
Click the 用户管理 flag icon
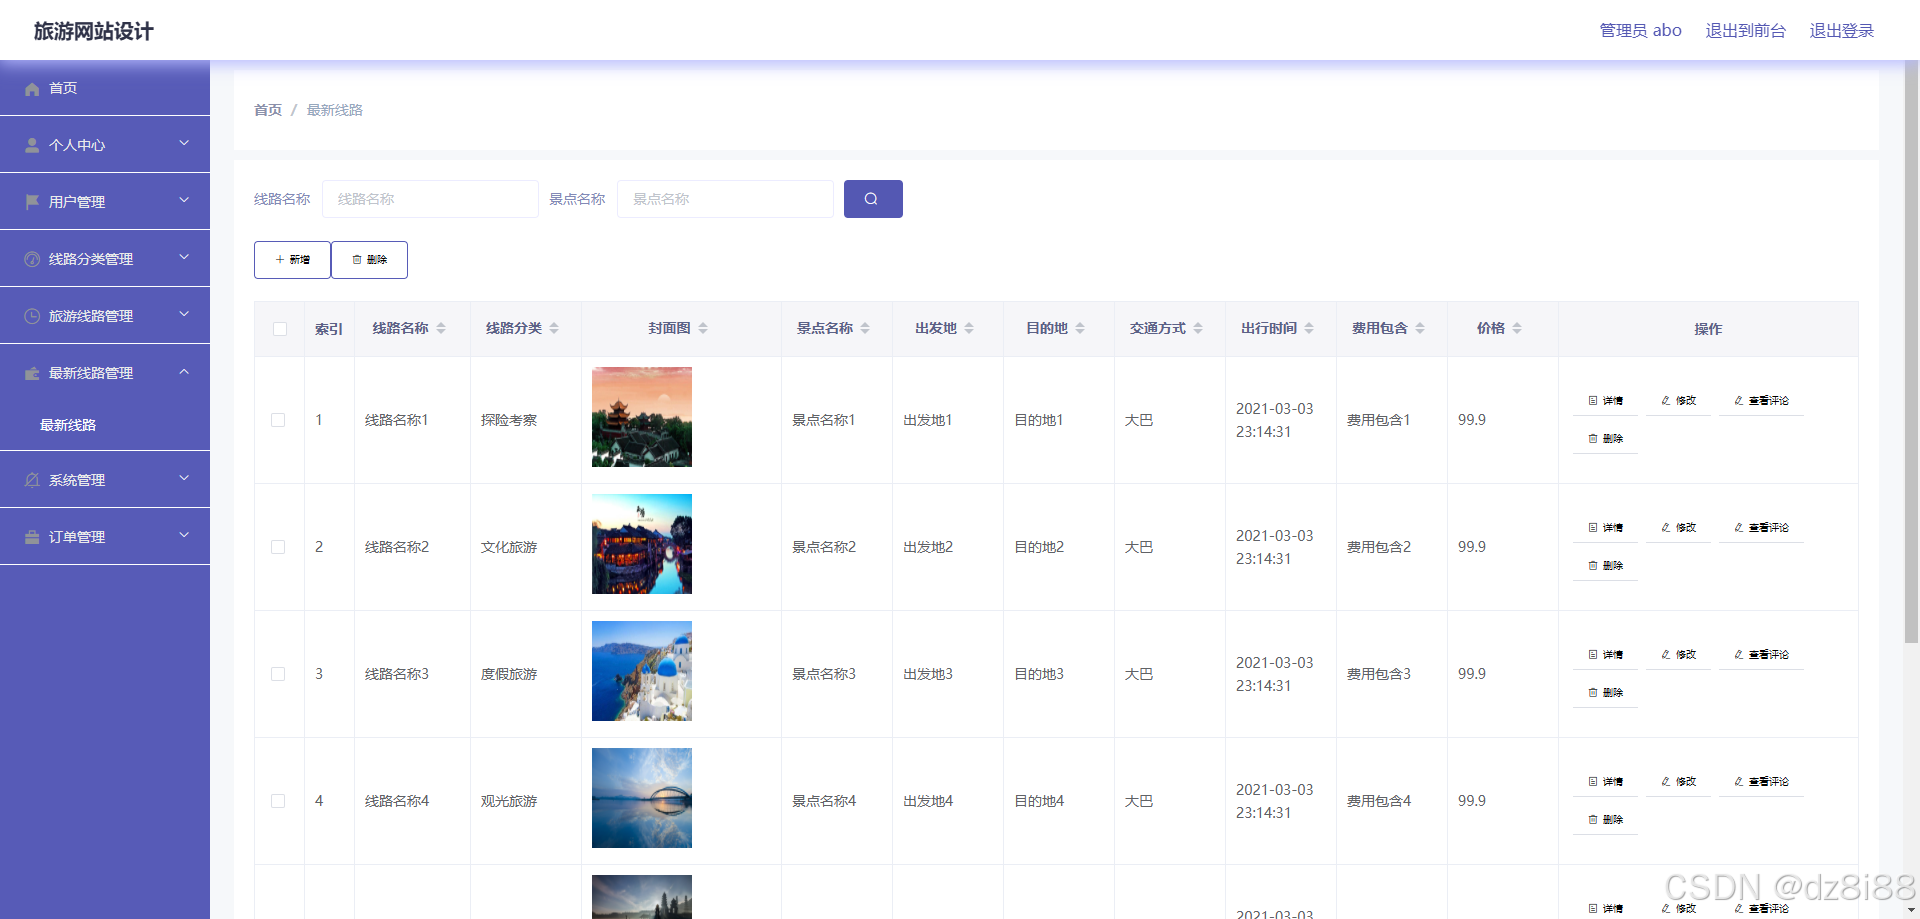tap(33, 201)
